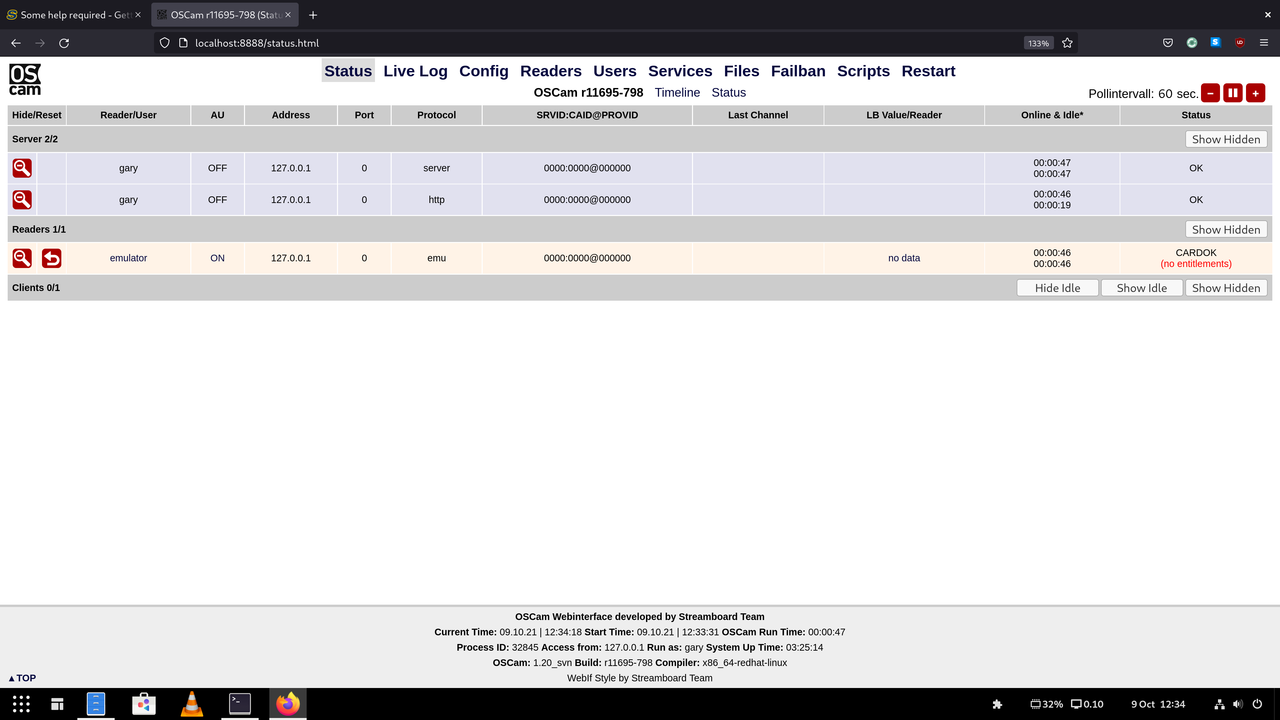Launch VLC media player from the taskbar
1280x720 pixels.
tap(192, 704)
